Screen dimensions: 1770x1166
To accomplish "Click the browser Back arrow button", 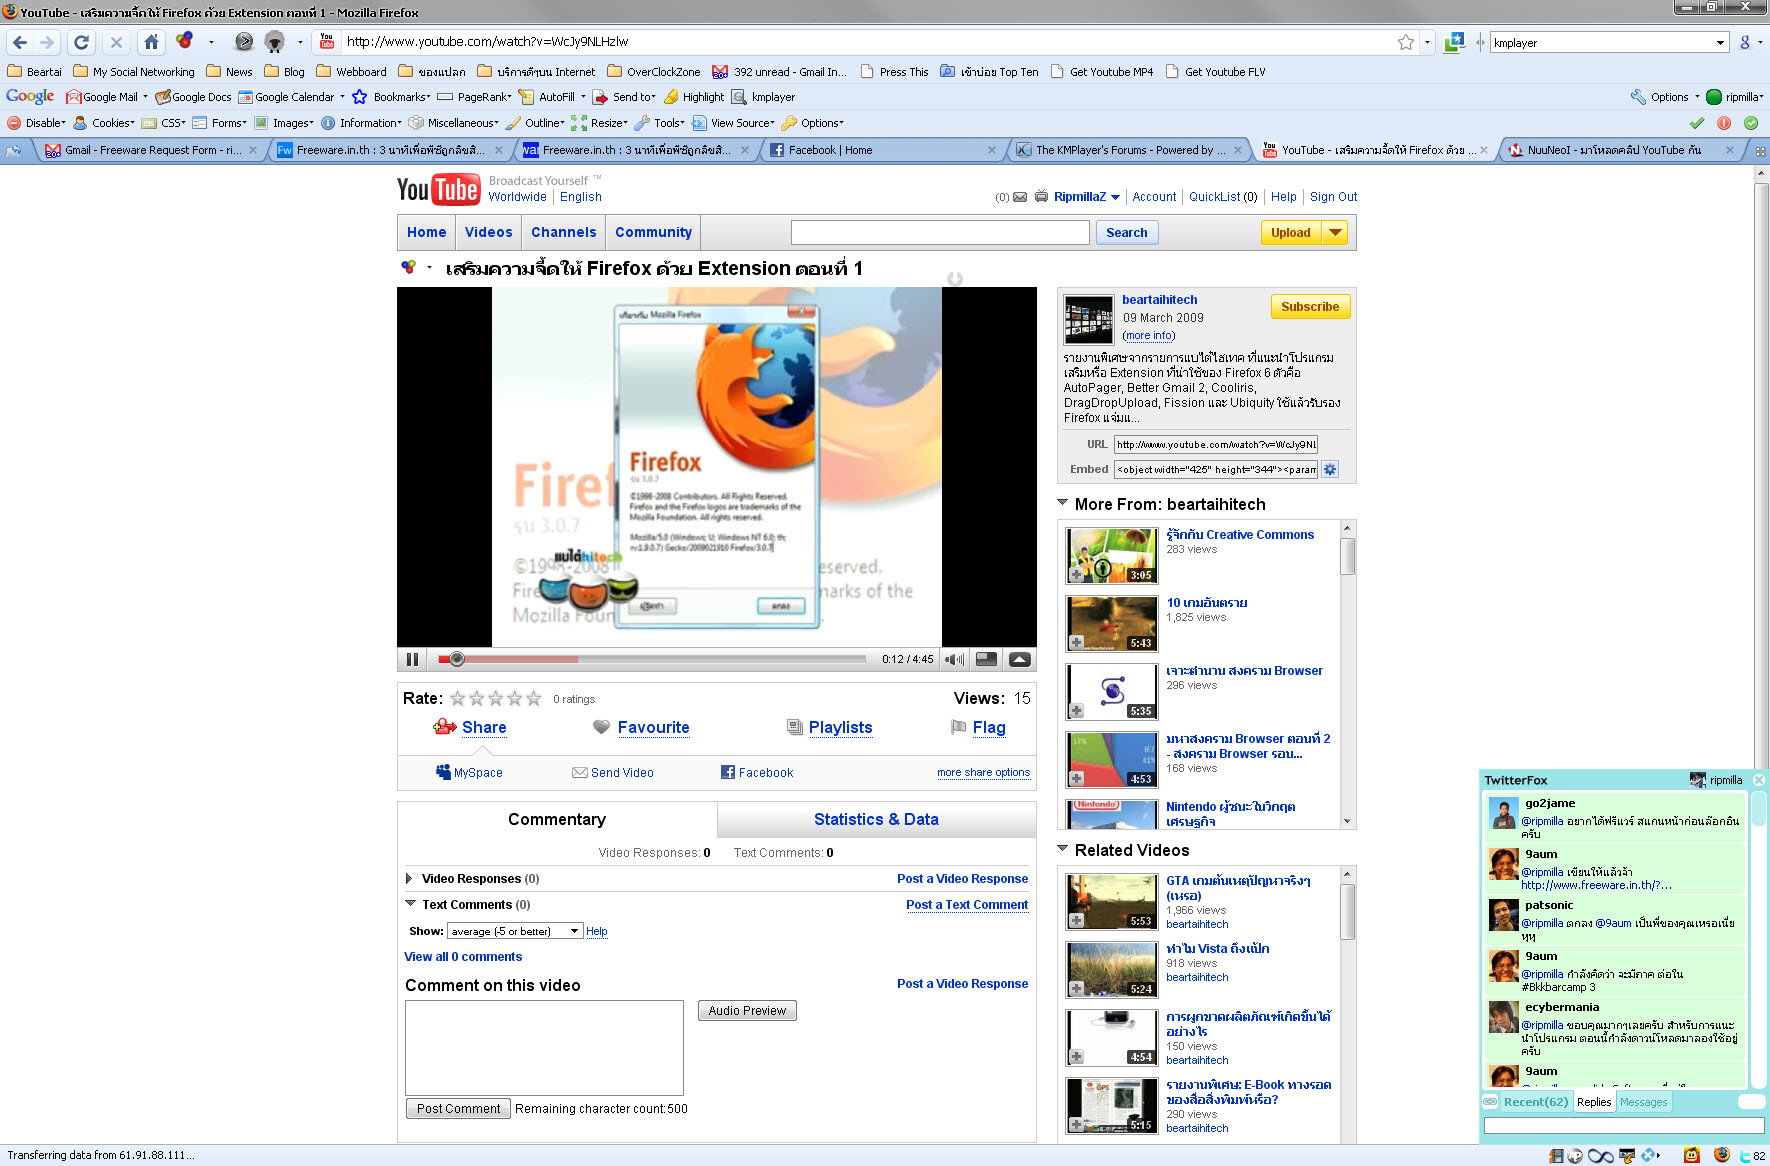I will [20, 42].
